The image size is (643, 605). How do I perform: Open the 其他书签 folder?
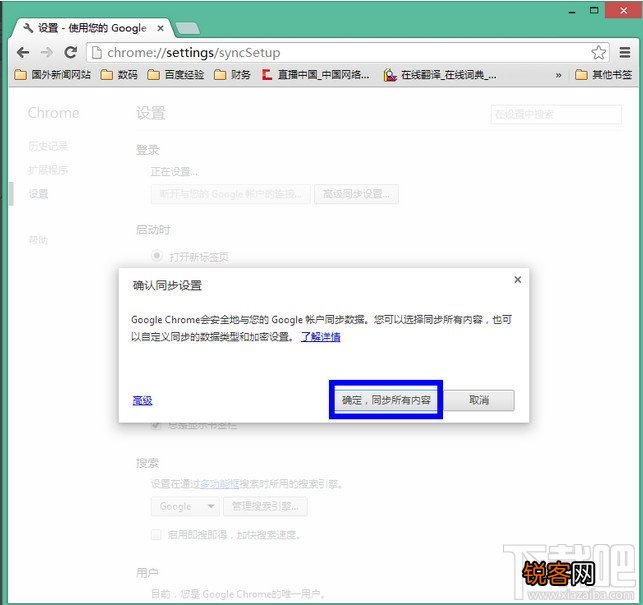604,75
